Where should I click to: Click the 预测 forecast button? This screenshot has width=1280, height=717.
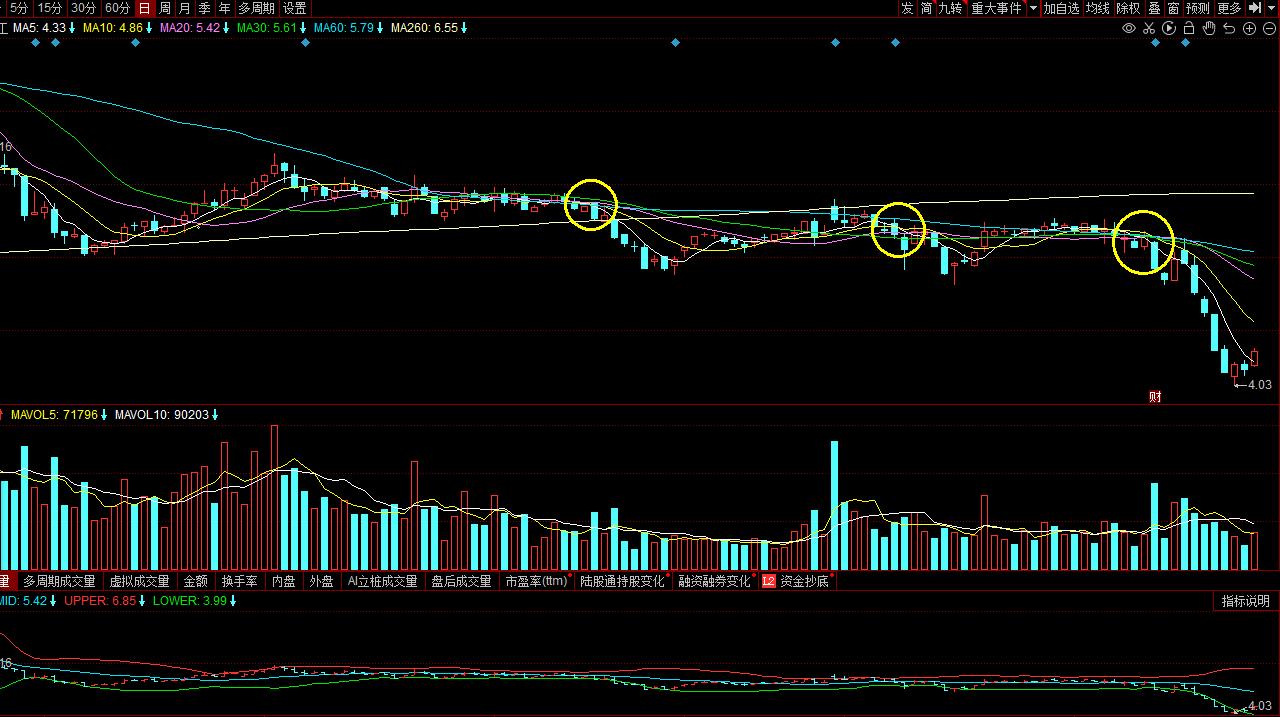tap(1198, 8)
